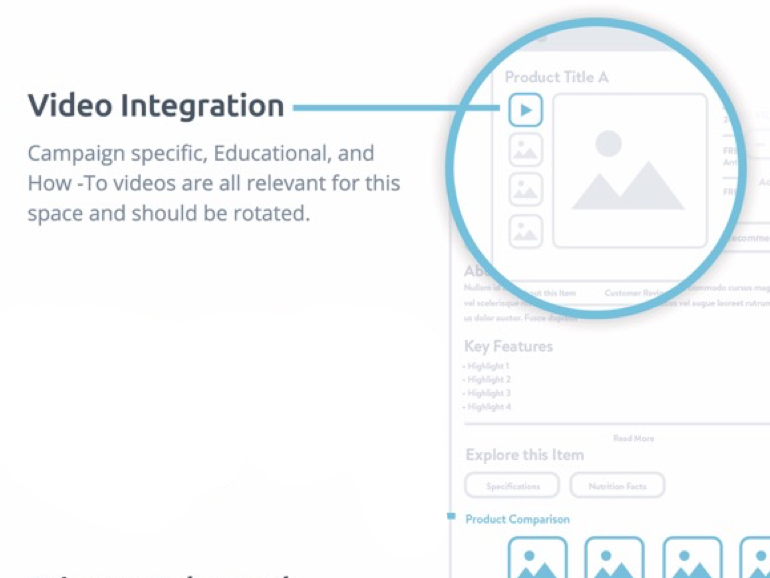Click the video play thumbnail icon
Screen dimensions: 770x578
pos(525,110)
